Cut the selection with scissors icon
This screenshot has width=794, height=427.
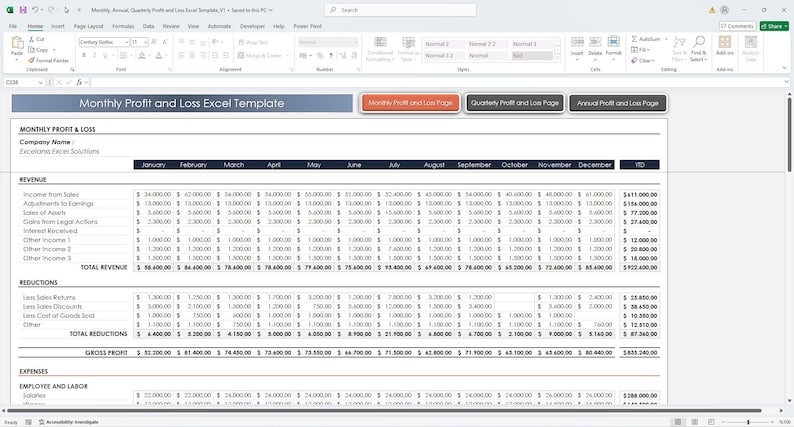coord(31,39)
